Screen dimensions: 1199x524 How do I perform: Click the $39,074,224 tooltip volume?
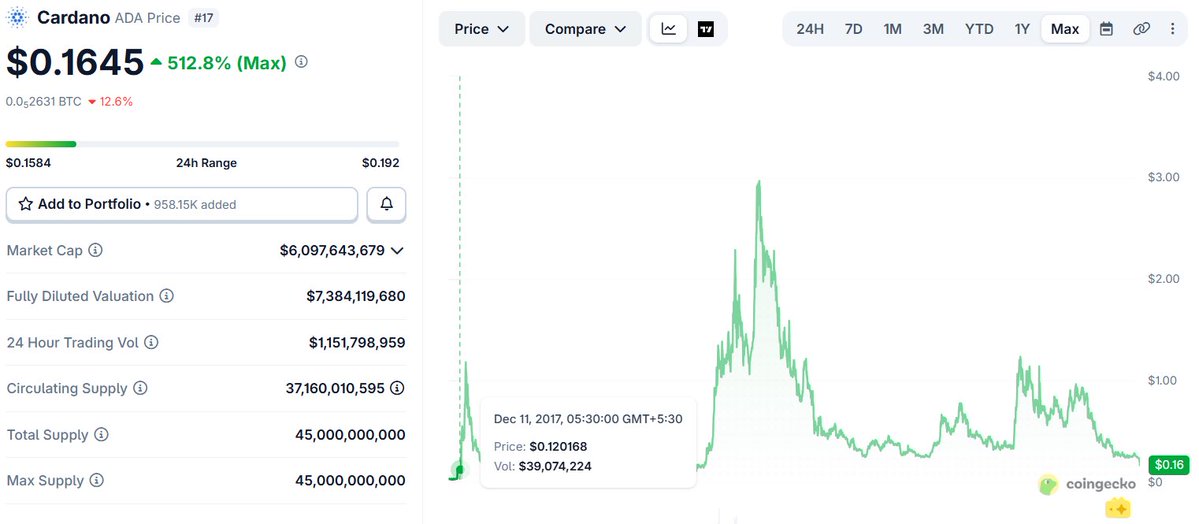pyautogui.click(x=555, y=466)
